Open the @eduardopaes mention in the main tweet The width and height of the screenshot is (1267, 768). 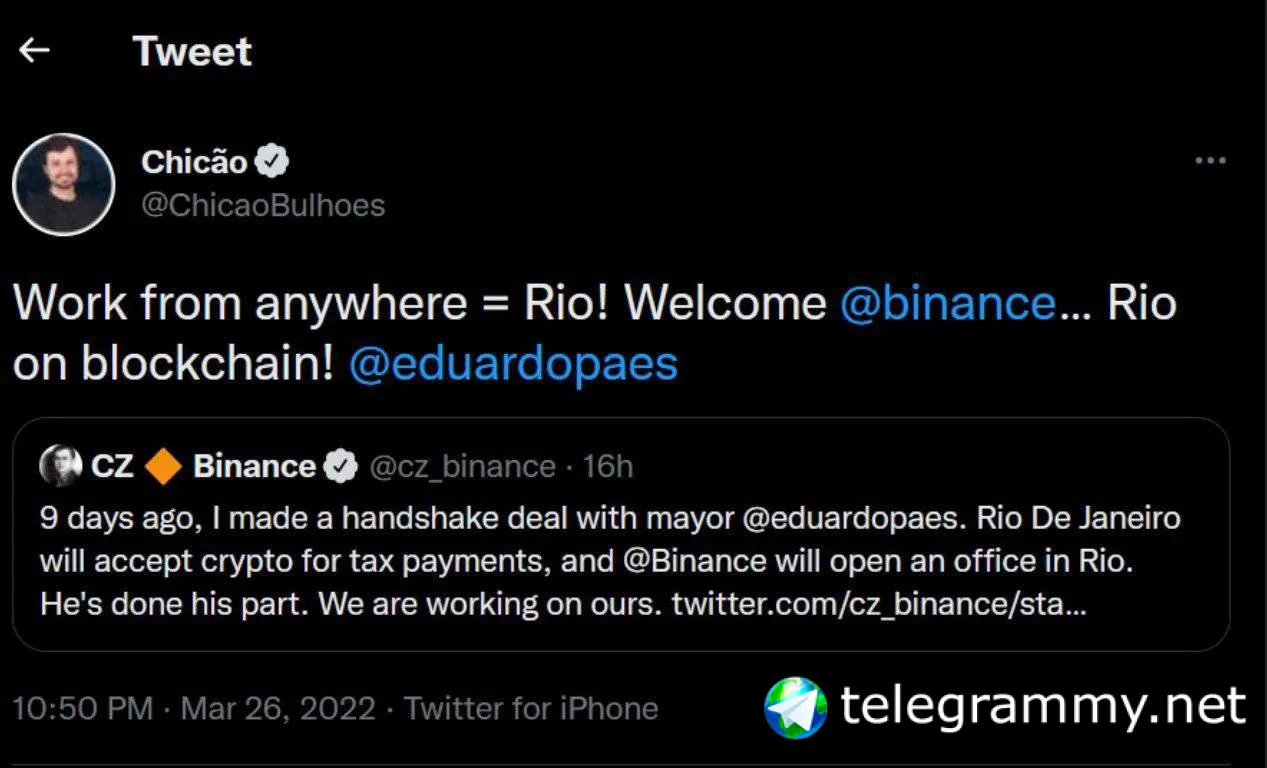pyautogui.click(x=513, y=365)
